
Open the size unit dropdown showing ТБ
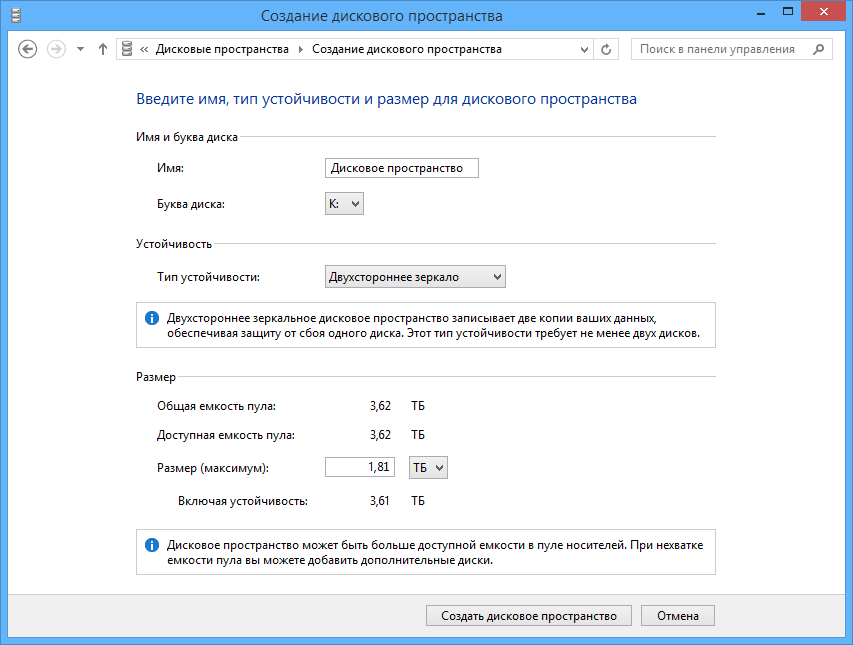pyautogui.click(x=436, y=466)
